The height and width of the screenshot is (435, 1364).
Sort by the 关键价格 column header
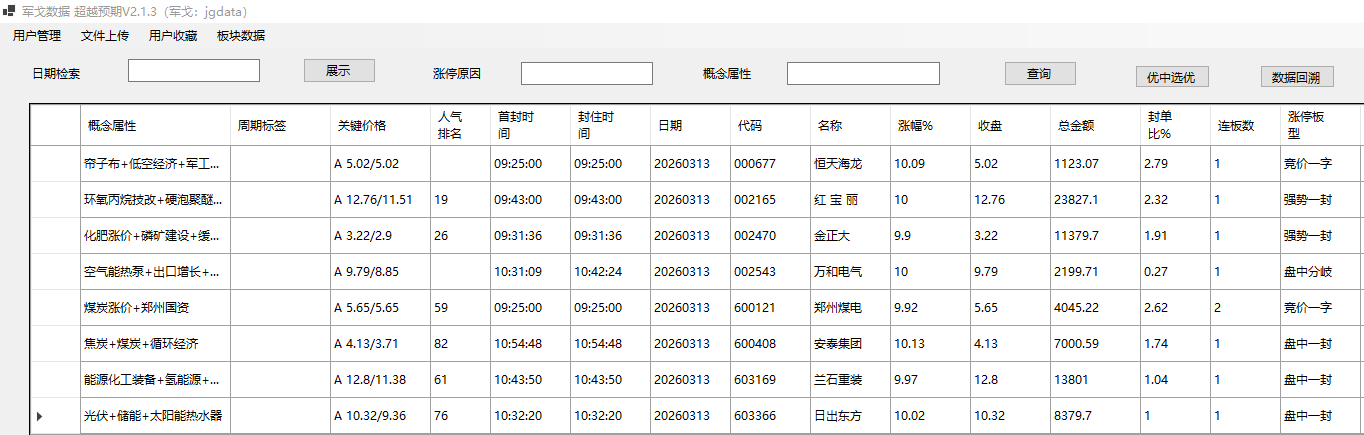380,126
